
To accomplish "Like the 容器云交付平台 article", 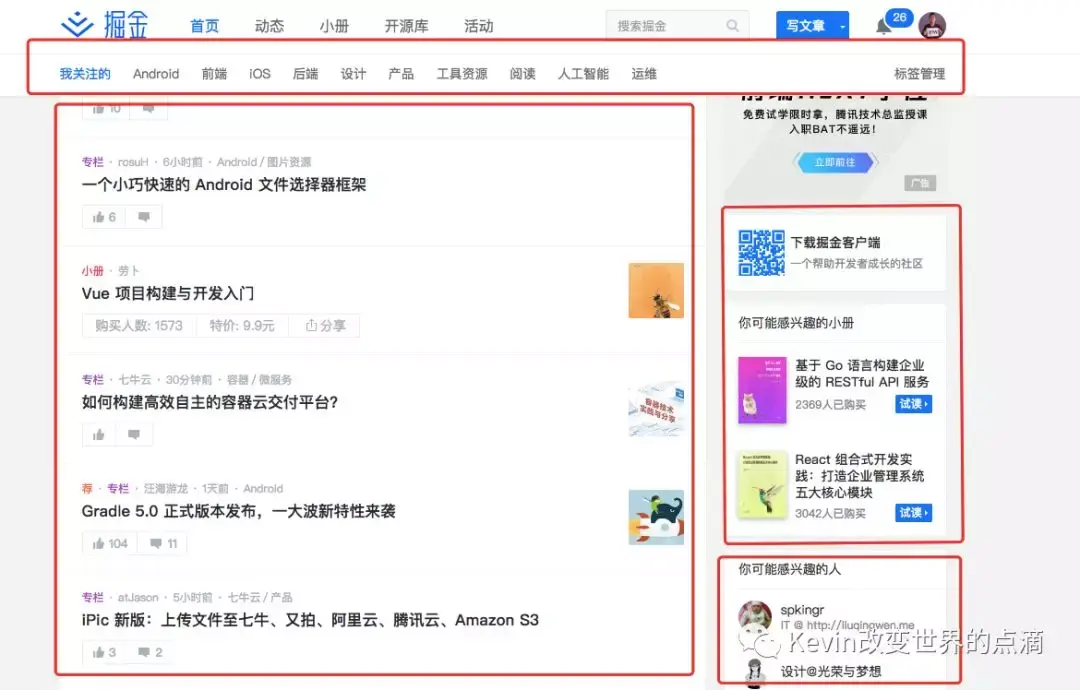I will click(98, 435).
